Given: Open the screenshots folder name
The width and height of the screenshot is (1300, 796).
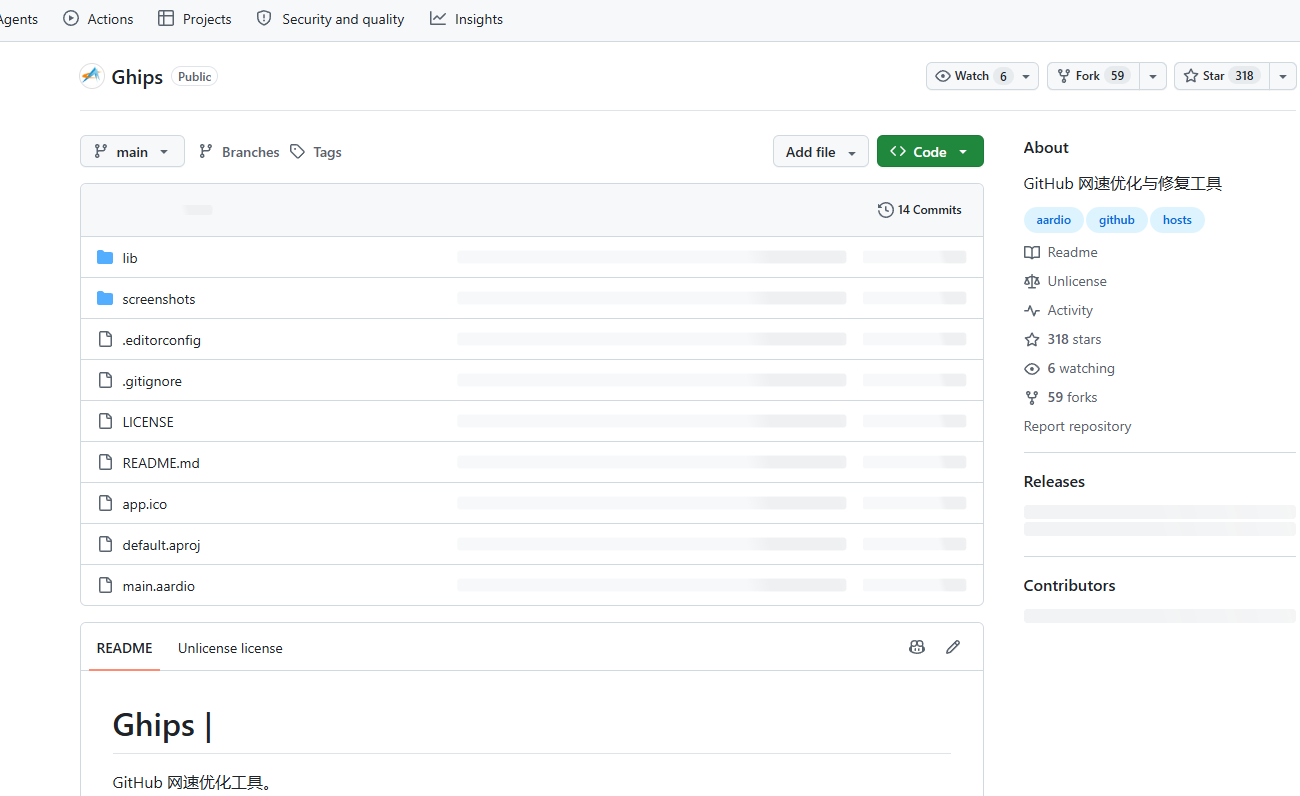Looking at the screenshot, I should click(159, 299).
